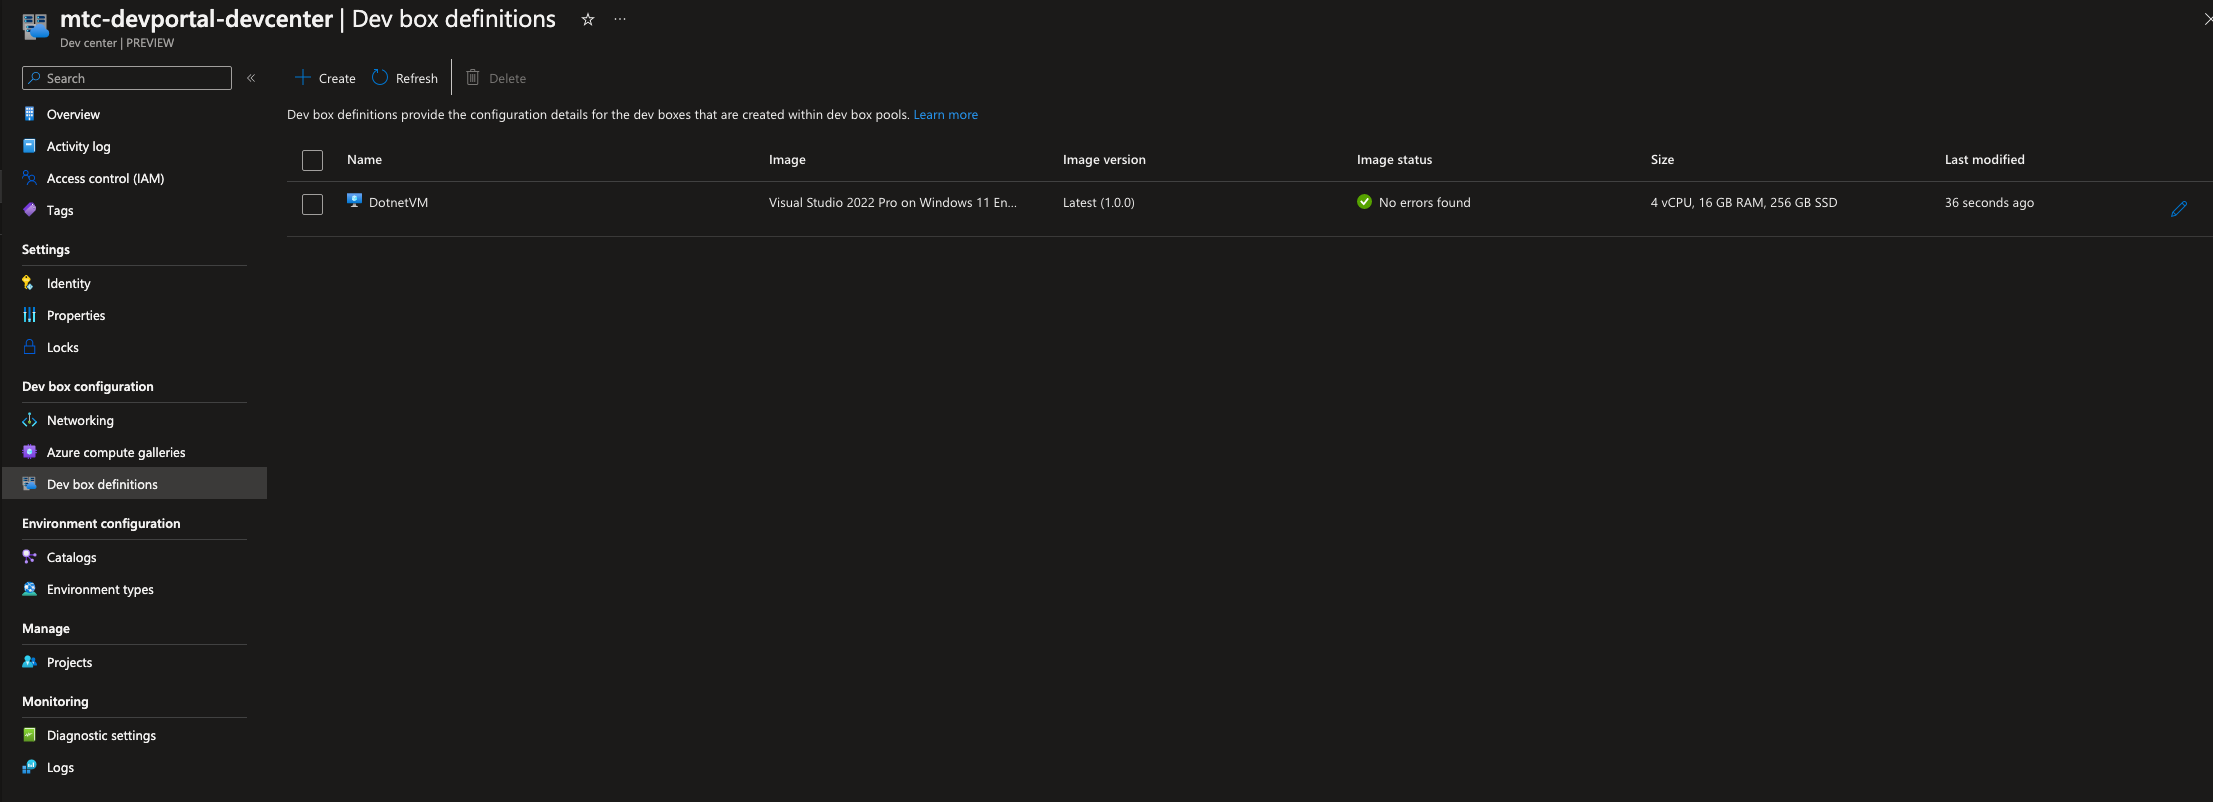Tick the select-all checkbox in header
Viewport: 2213px width, 802px height.
point(312,160)
